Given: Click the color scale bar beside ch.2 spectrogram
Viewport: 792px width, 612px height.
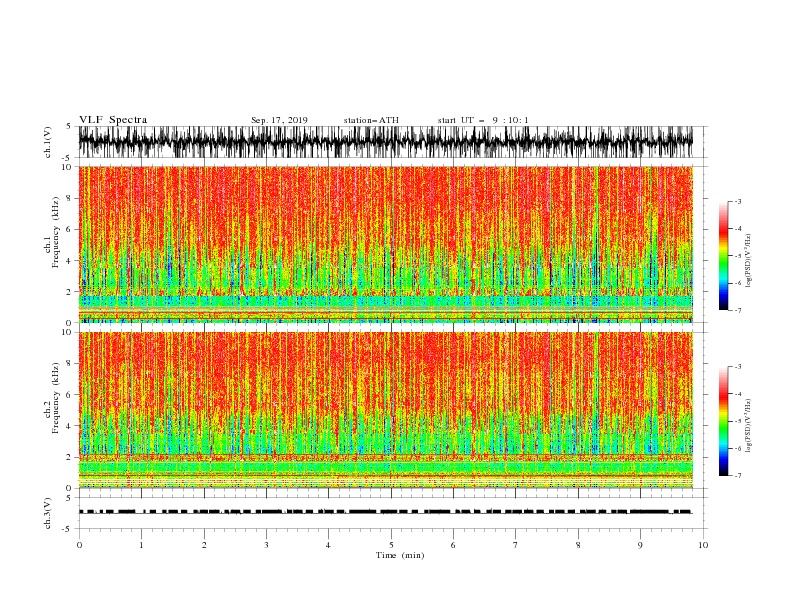Looking at the screenshot, I should pos(723,421).
